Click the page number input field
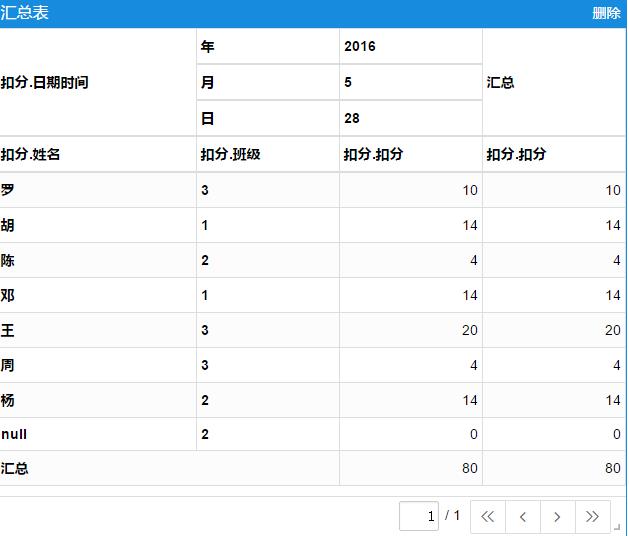This screenshot has width=629, height=536. point(419,516)
